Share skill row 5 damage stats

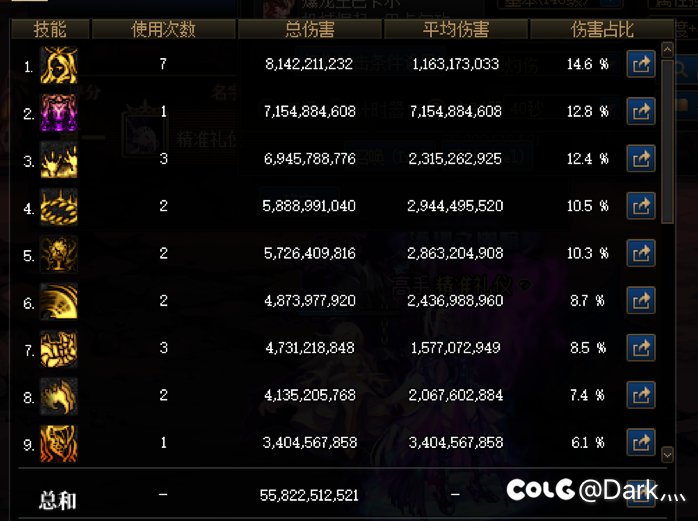[x=641, y=253]
